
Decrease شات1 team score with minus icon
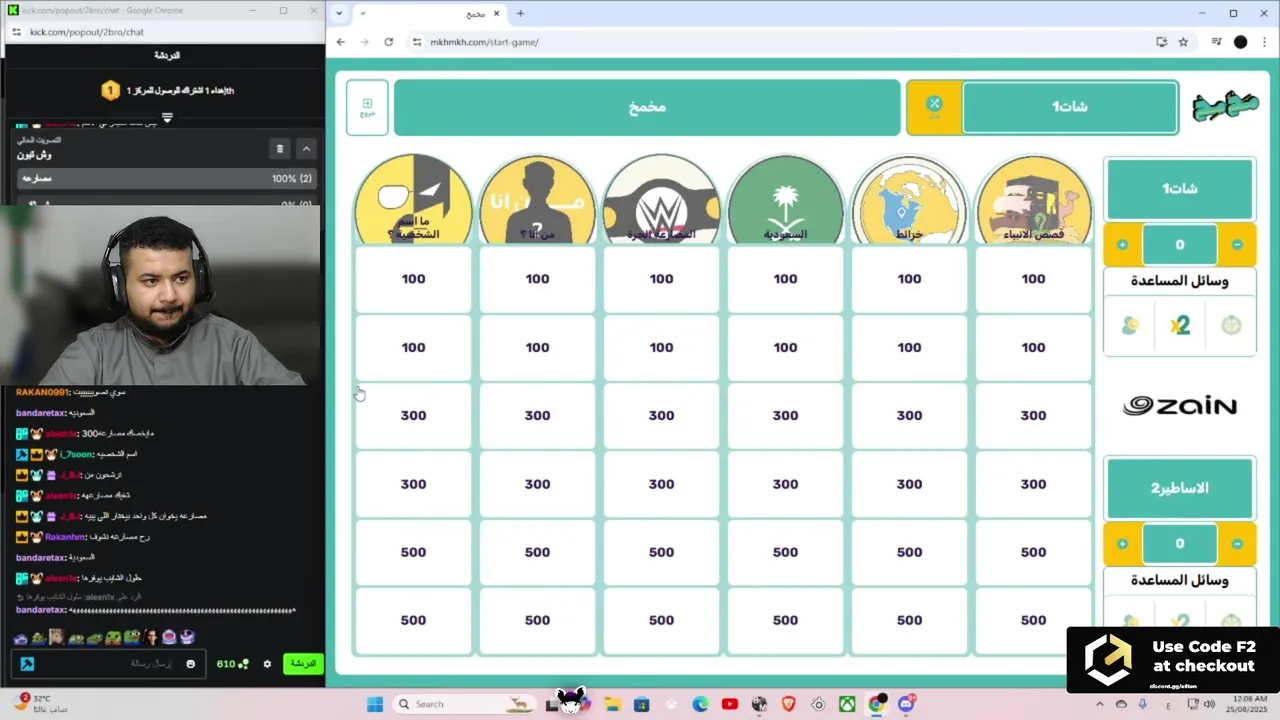tap(1237, 245)
